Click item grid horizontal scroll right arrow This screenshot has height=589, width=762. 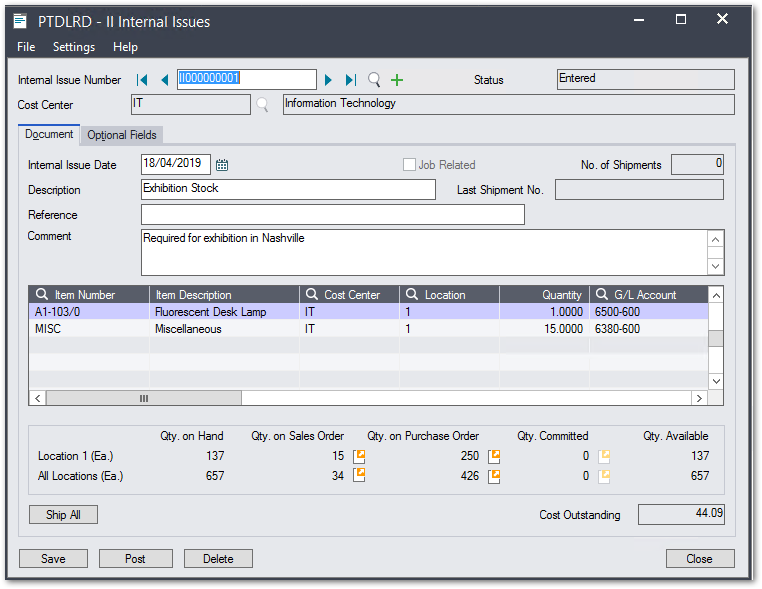[x=699, y=398]
